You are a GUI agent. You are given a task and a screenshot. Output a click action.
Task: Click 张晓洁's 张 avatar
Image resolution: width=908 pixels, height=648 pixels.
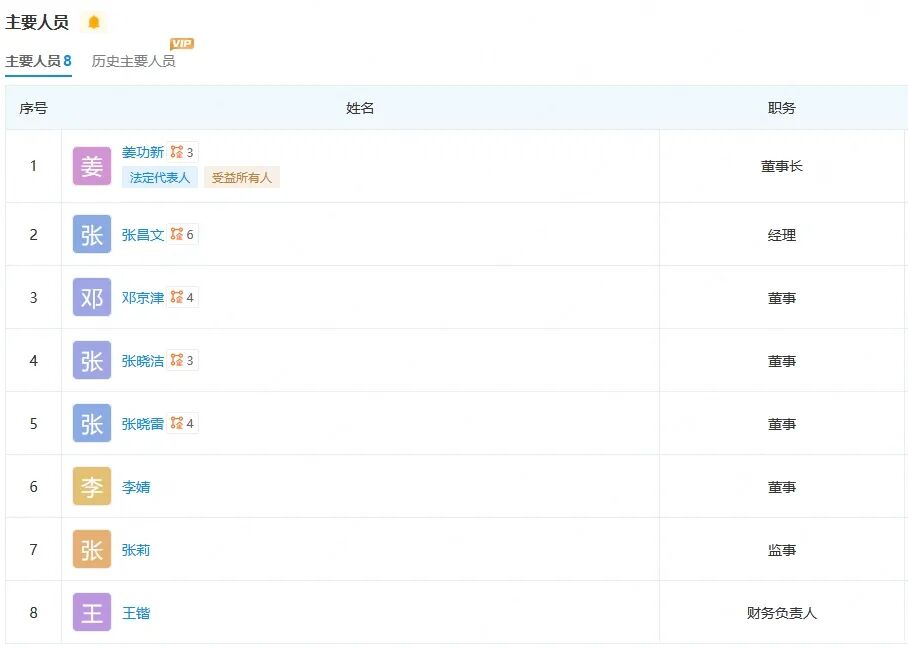[91, 361]
